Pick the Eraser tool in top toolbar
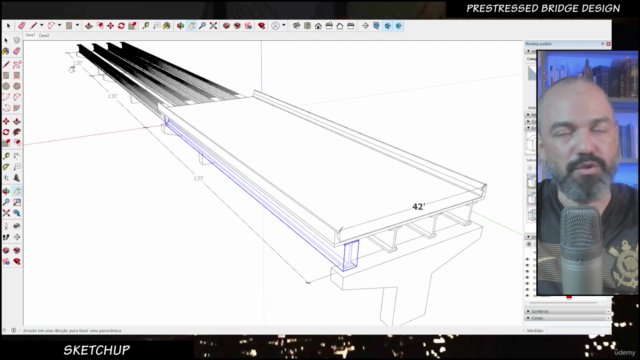 22,26
